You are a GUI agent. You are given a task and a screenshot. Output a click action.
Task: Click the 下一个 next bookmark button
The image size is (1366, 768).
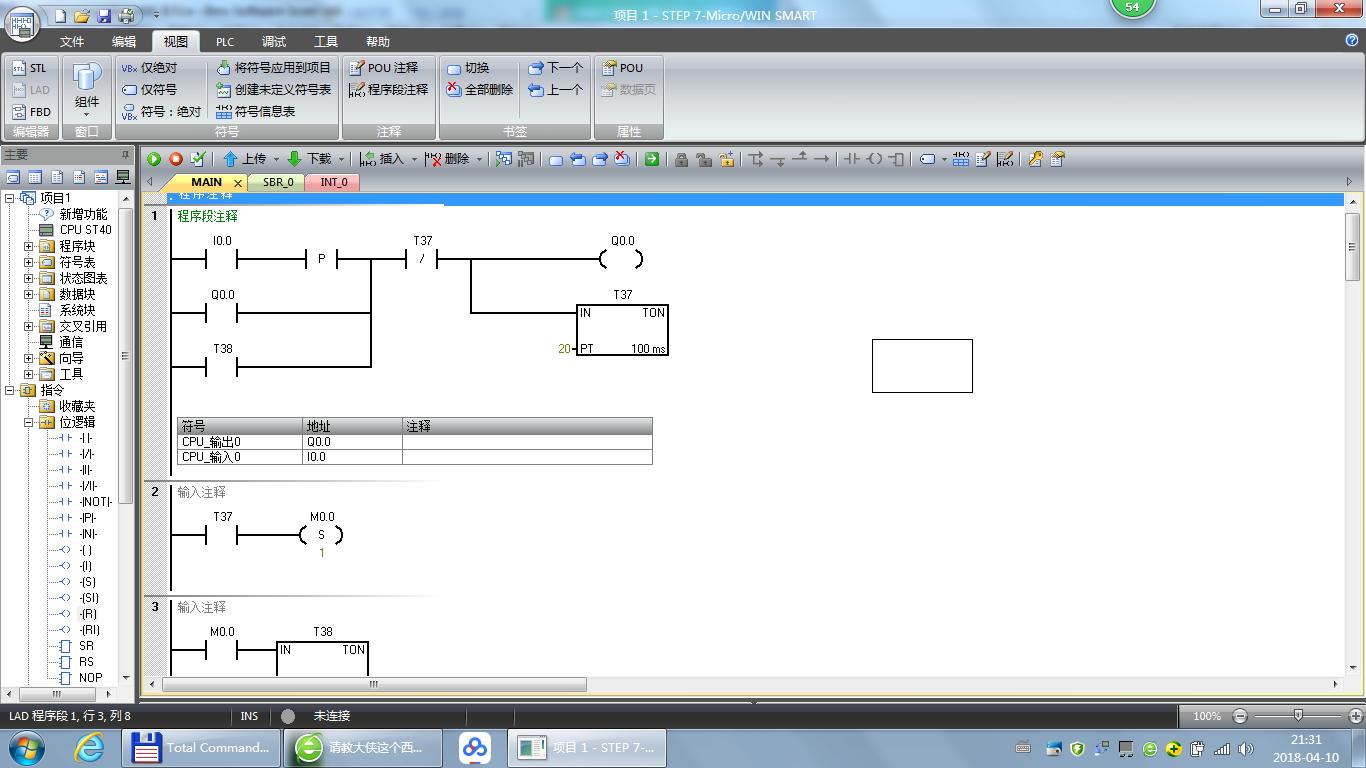point(556,68)
